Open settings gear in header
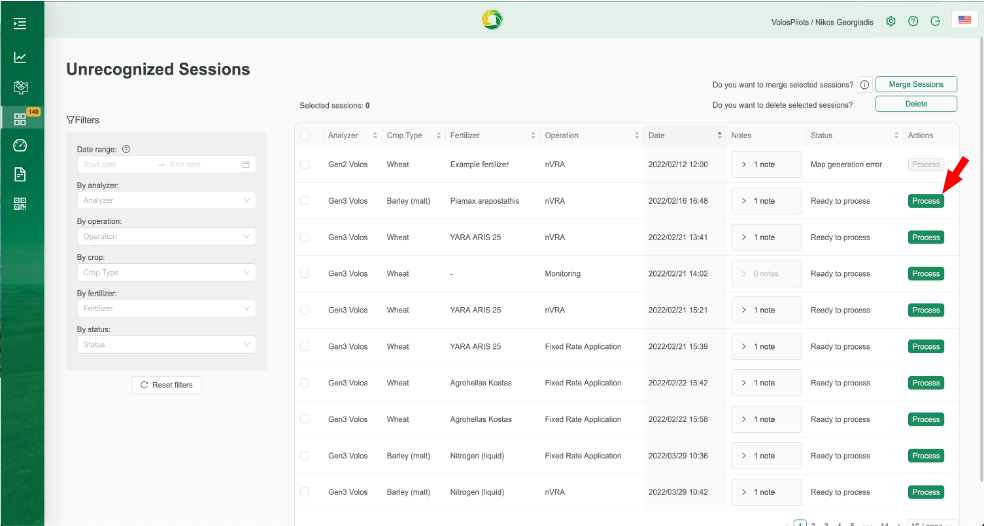This screenshot has width=984, height=526. click(890, 21)
